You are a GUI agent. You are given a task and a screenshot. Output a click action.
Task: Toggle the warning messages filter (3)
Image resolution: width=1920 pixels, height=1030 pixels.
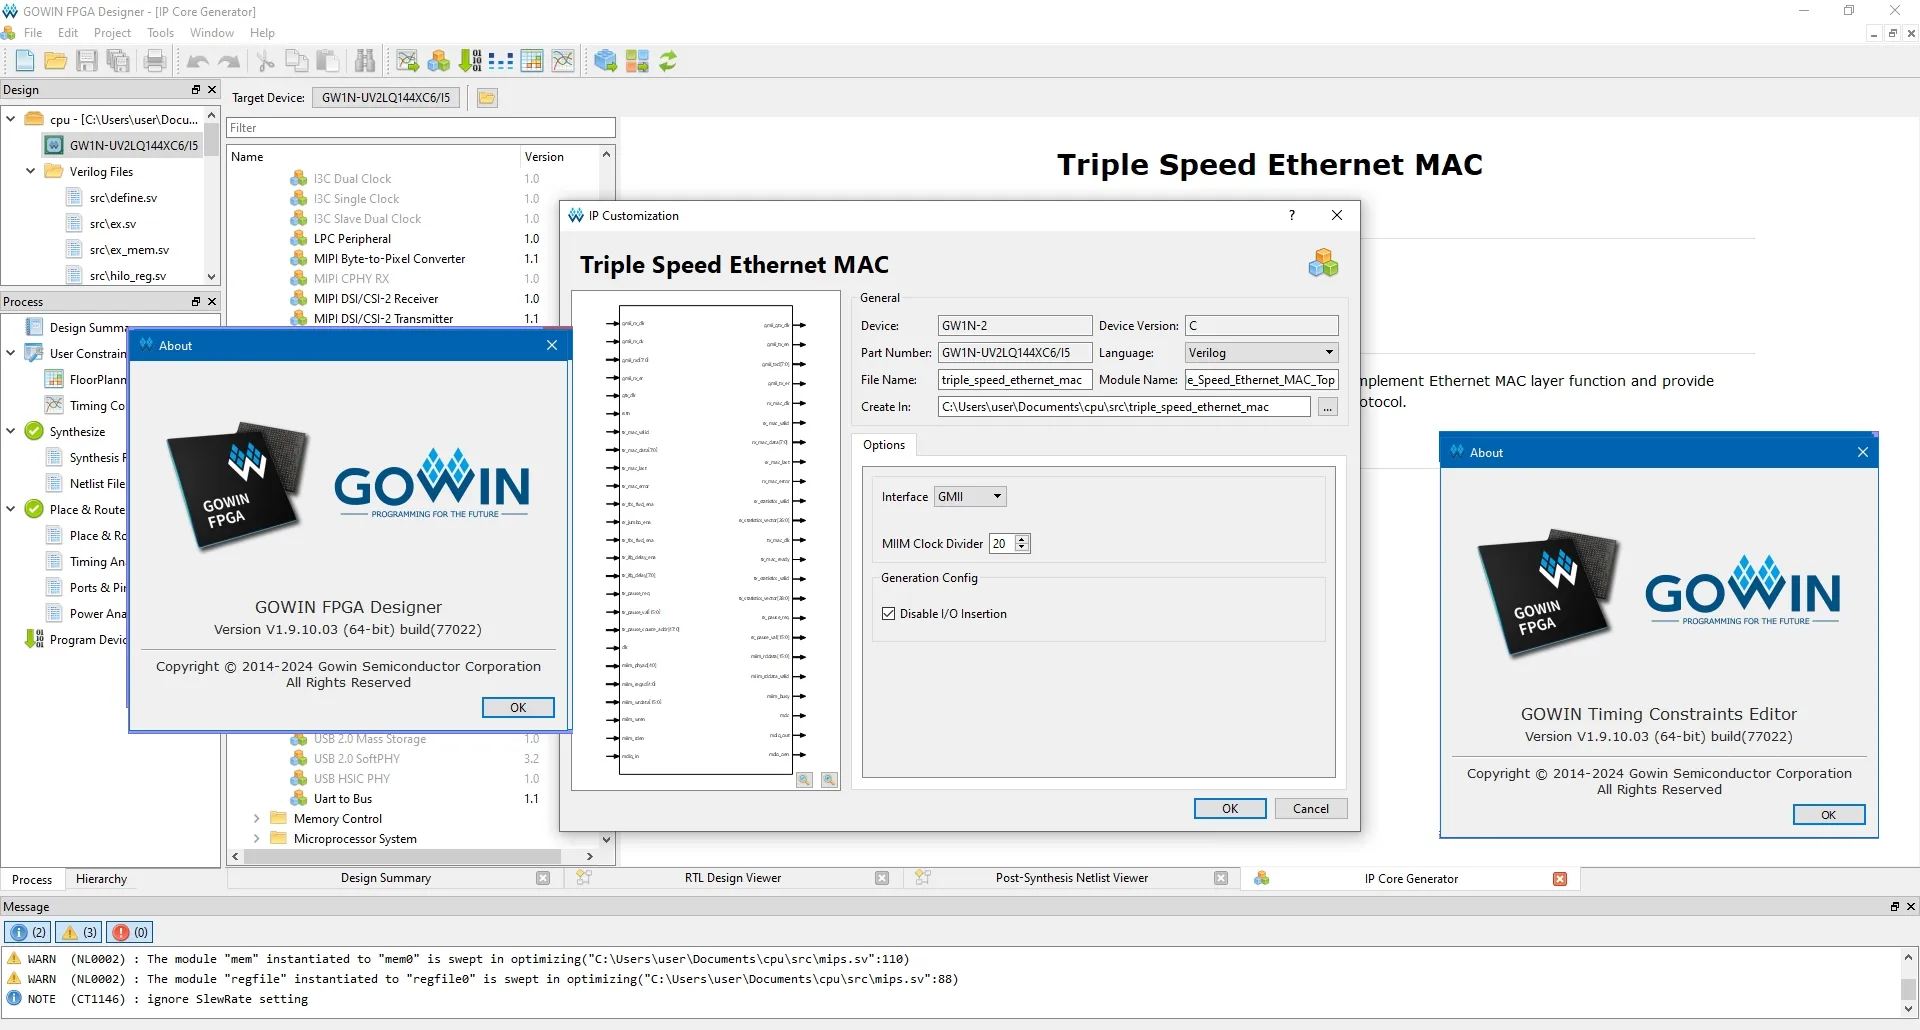[x=80, y=932]
